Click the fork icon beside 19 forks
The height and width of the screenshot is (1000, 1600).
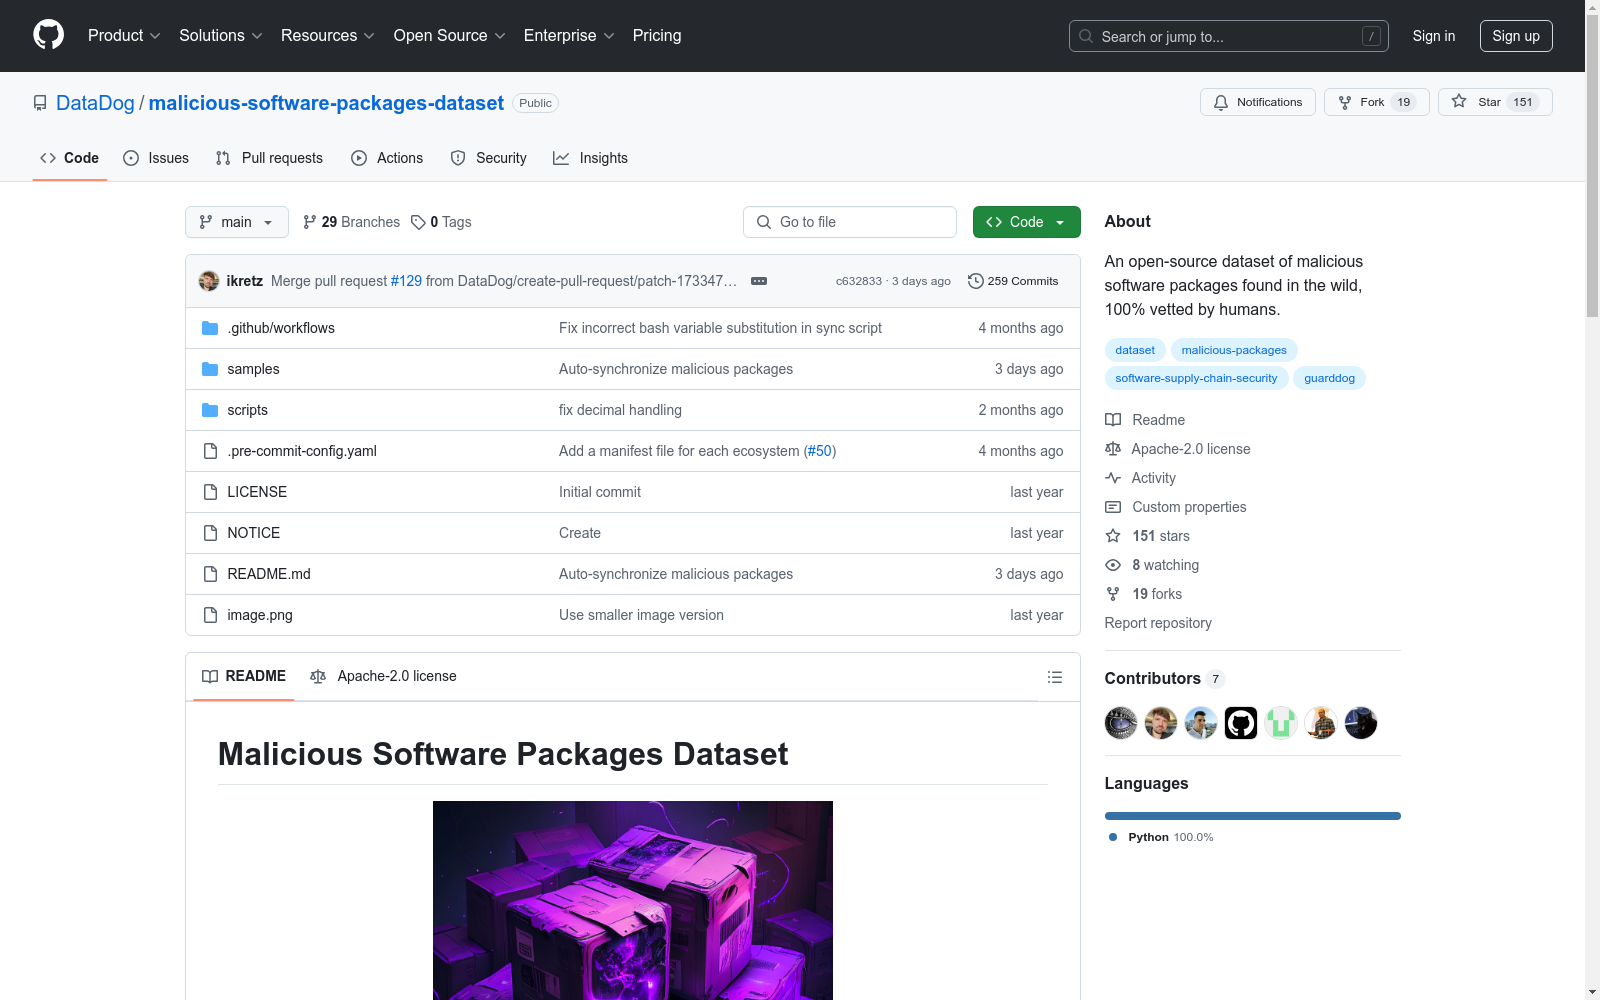click(1113, 594)
